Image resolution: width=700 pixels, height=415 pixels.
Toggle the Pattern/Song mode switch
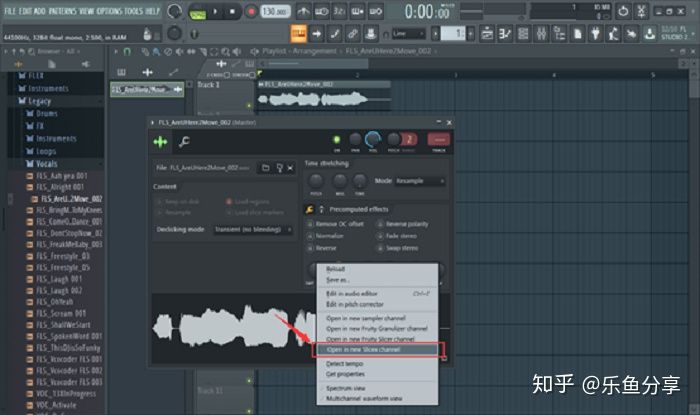click(197, 12)
